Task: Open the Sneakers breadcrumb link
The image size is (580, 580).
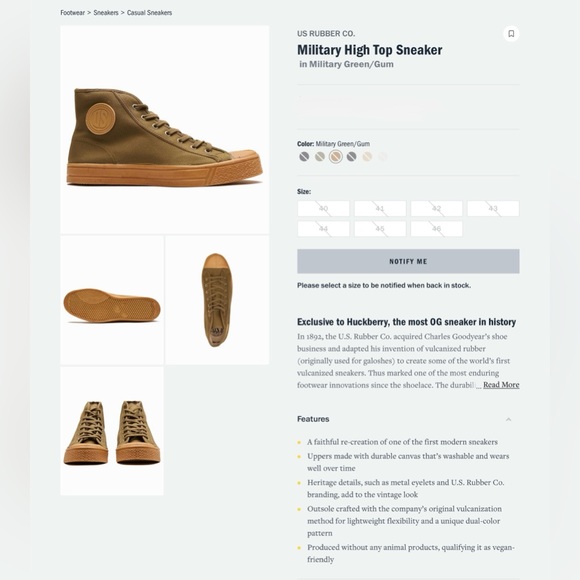Action: pyautogui.click(x=106, y=13)
